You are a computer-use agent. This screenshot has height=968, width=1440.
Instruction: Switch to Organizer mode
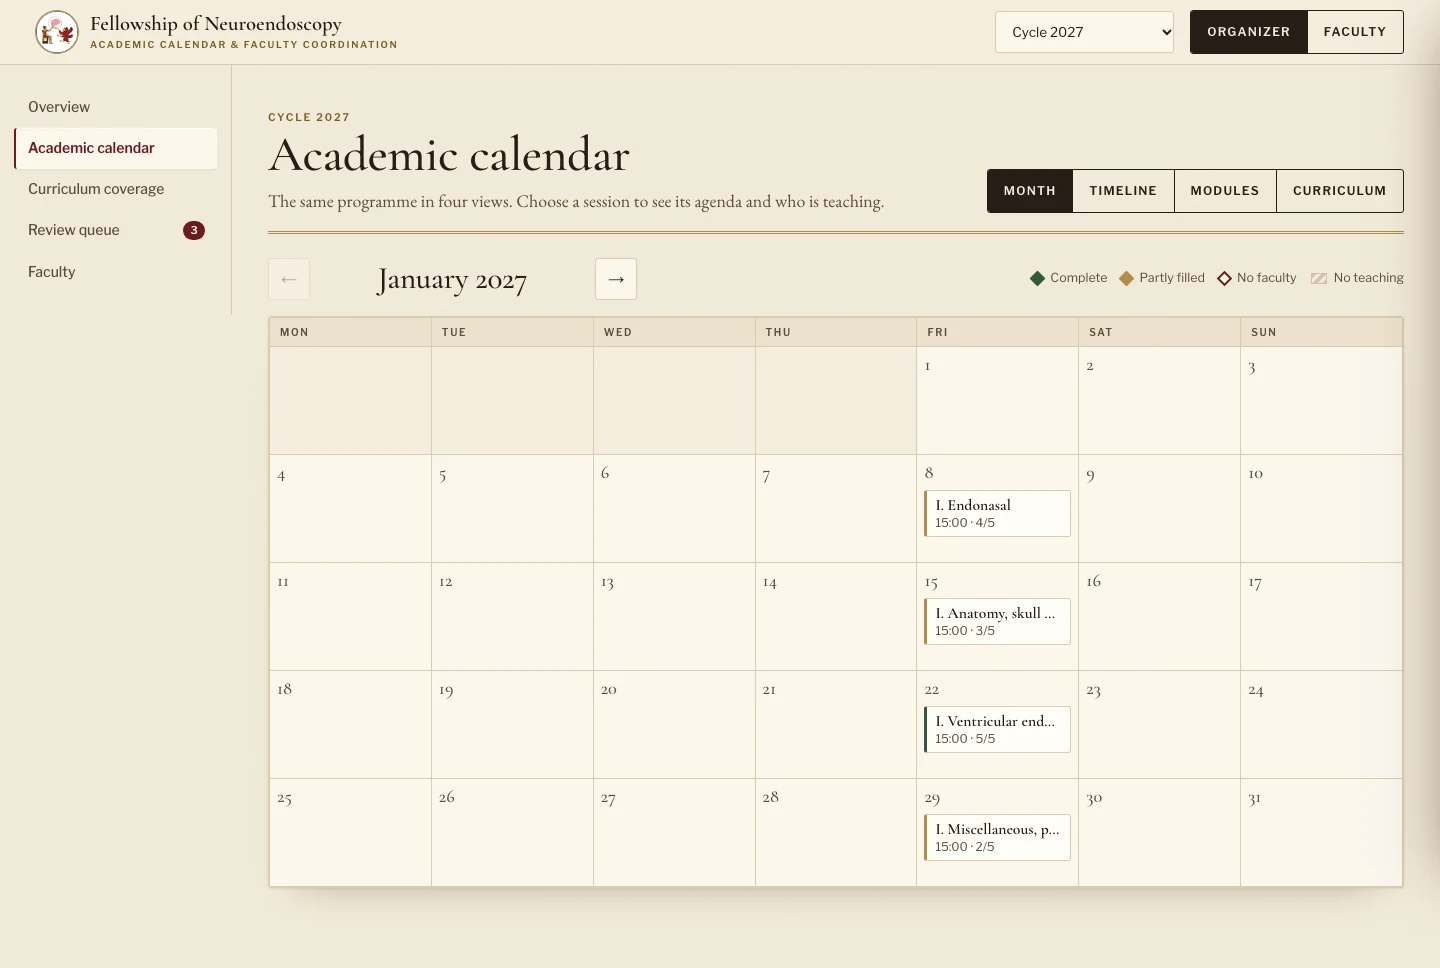point(1249,32)
